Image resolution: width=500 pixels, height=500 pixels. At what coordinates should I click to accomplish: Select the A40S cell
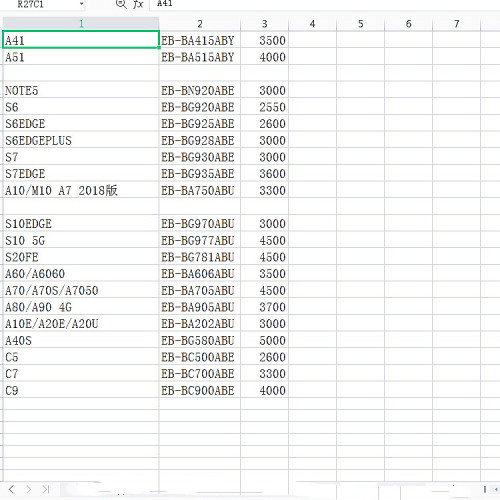tap(81, 340)
